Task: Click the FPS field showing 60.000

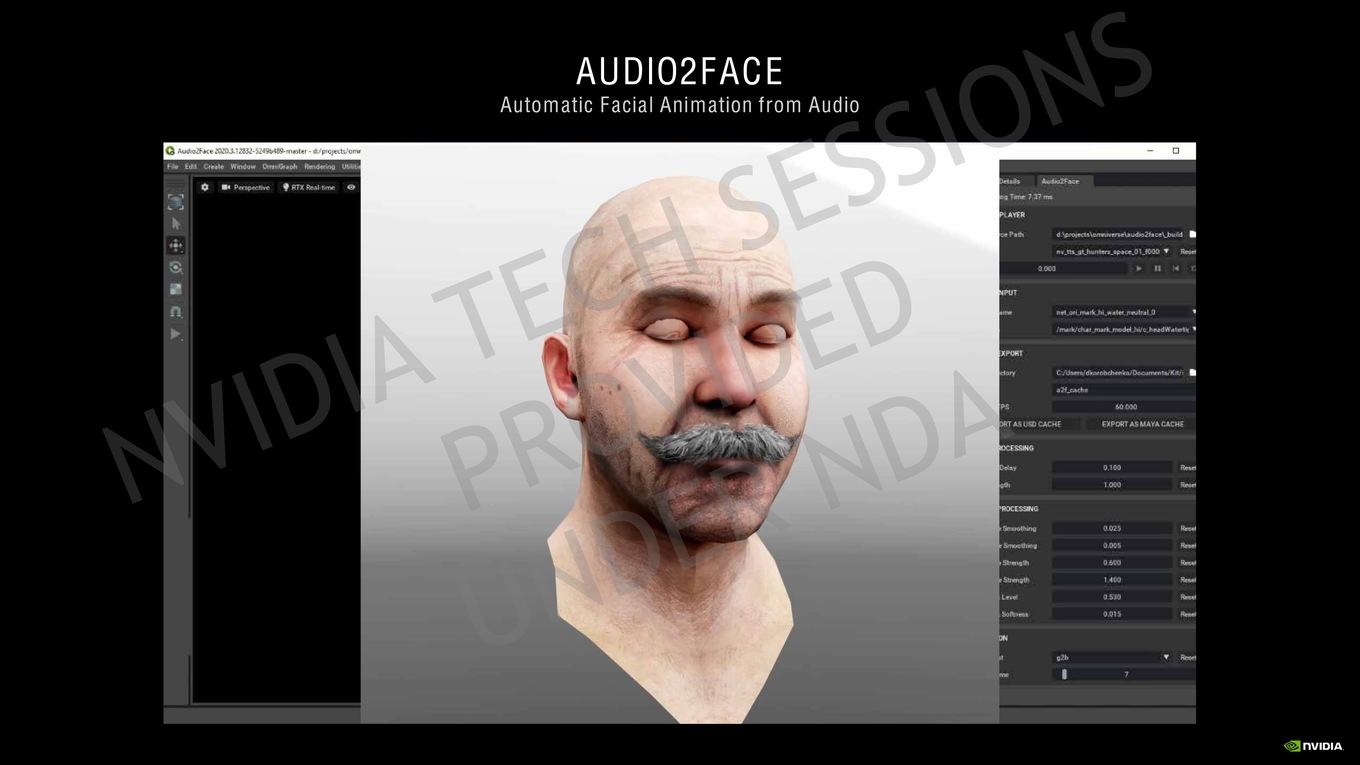Action: 1125,407
